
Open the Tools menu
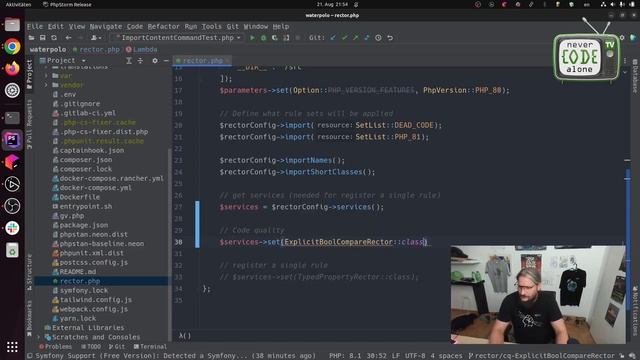click(211, 27)
